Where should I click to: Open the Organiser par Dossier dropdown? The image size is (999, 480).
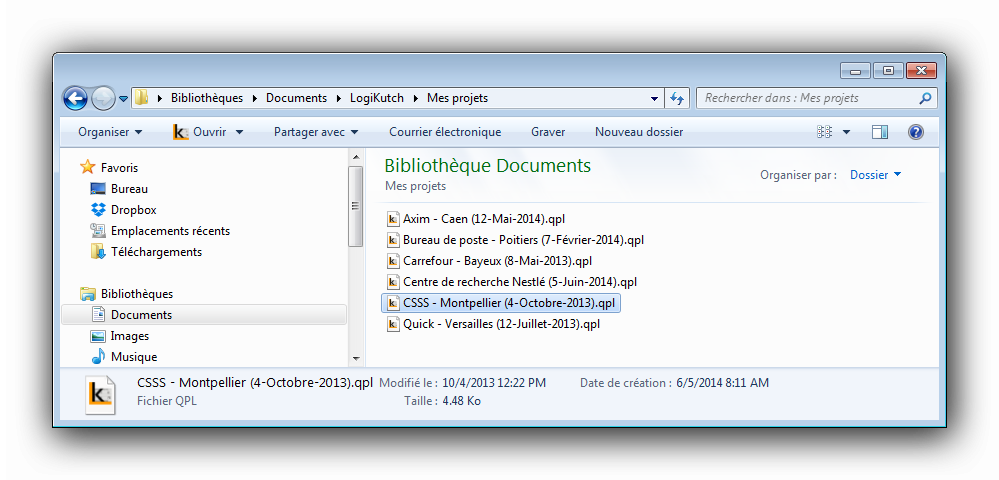(875, 175)
